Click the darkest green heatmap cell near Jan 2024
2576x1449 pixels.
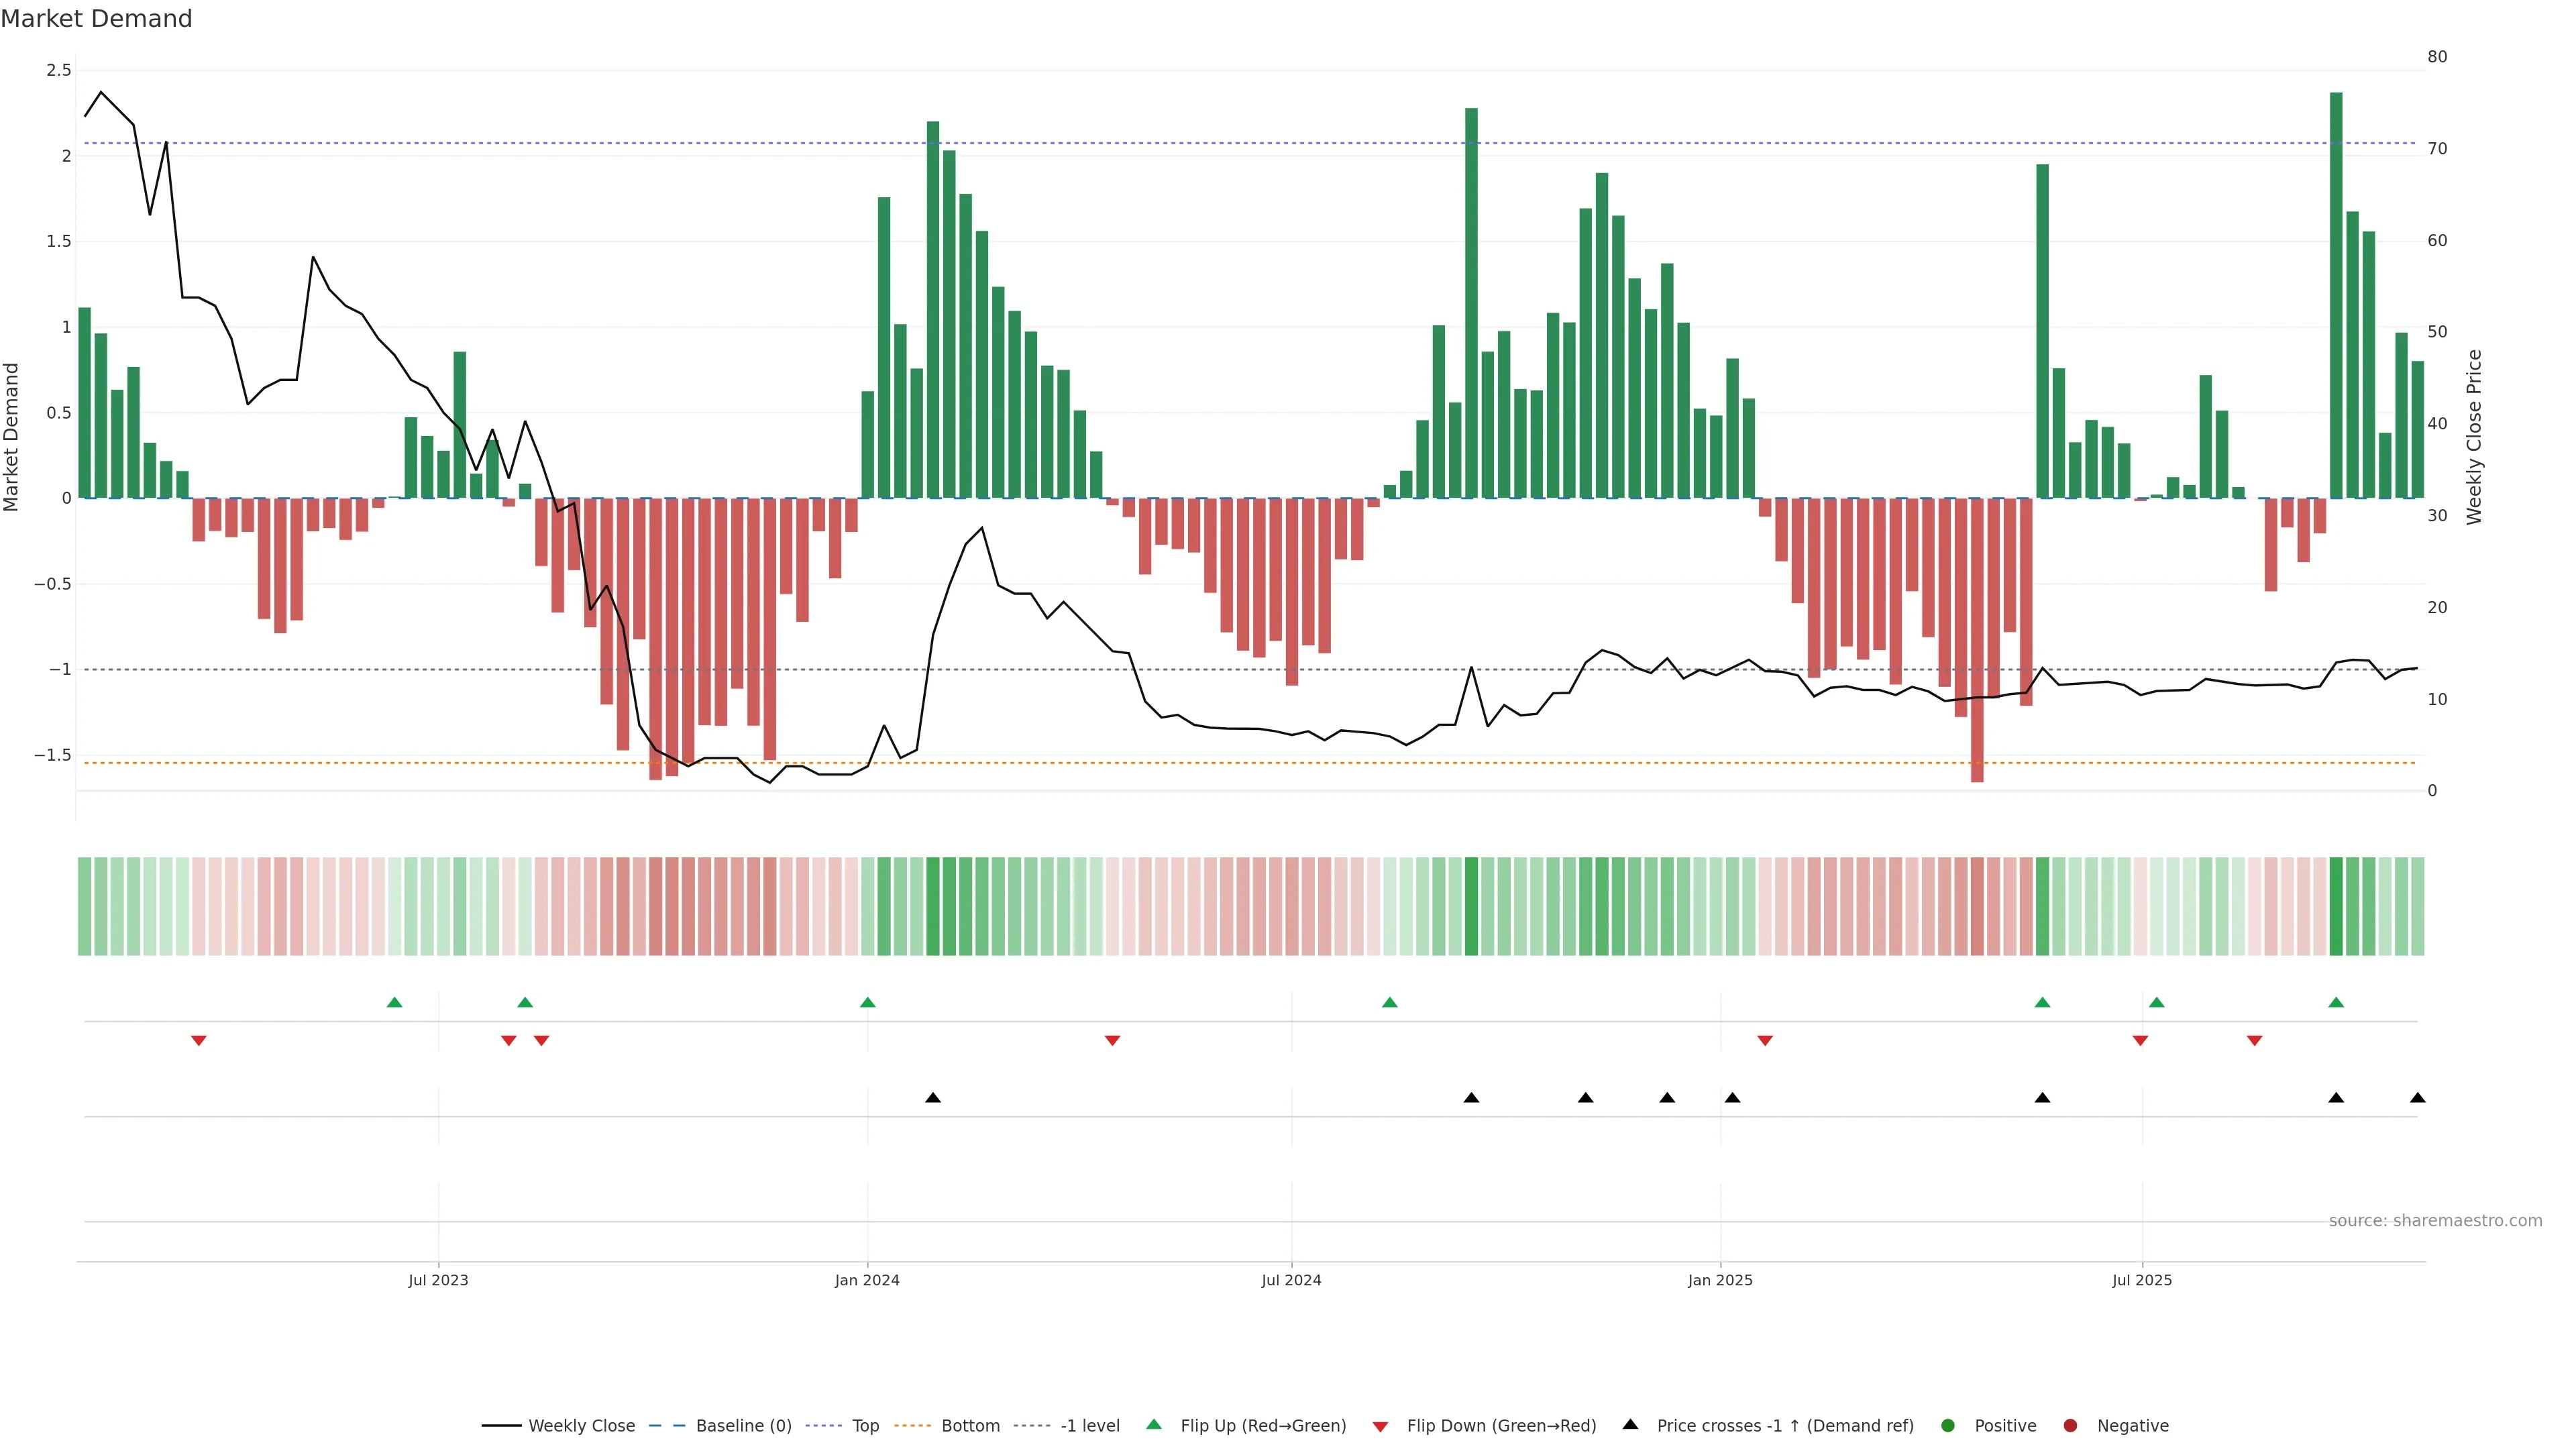(933, 906)
